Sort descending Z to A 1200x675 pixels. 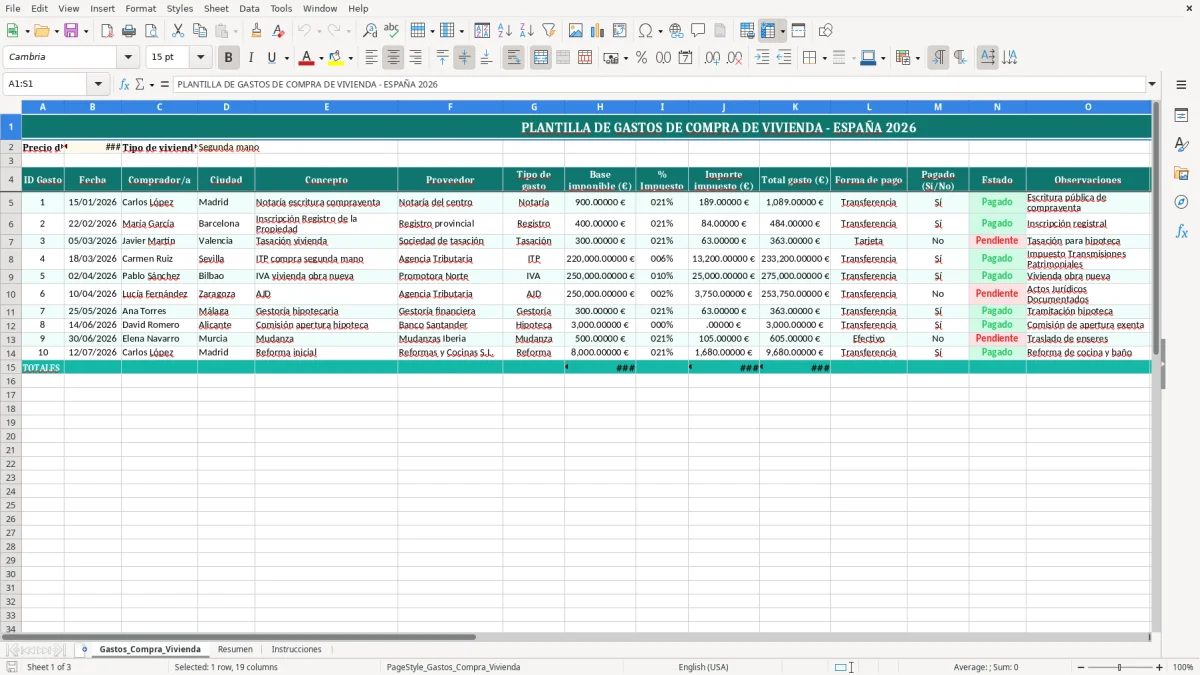point(526,31)
